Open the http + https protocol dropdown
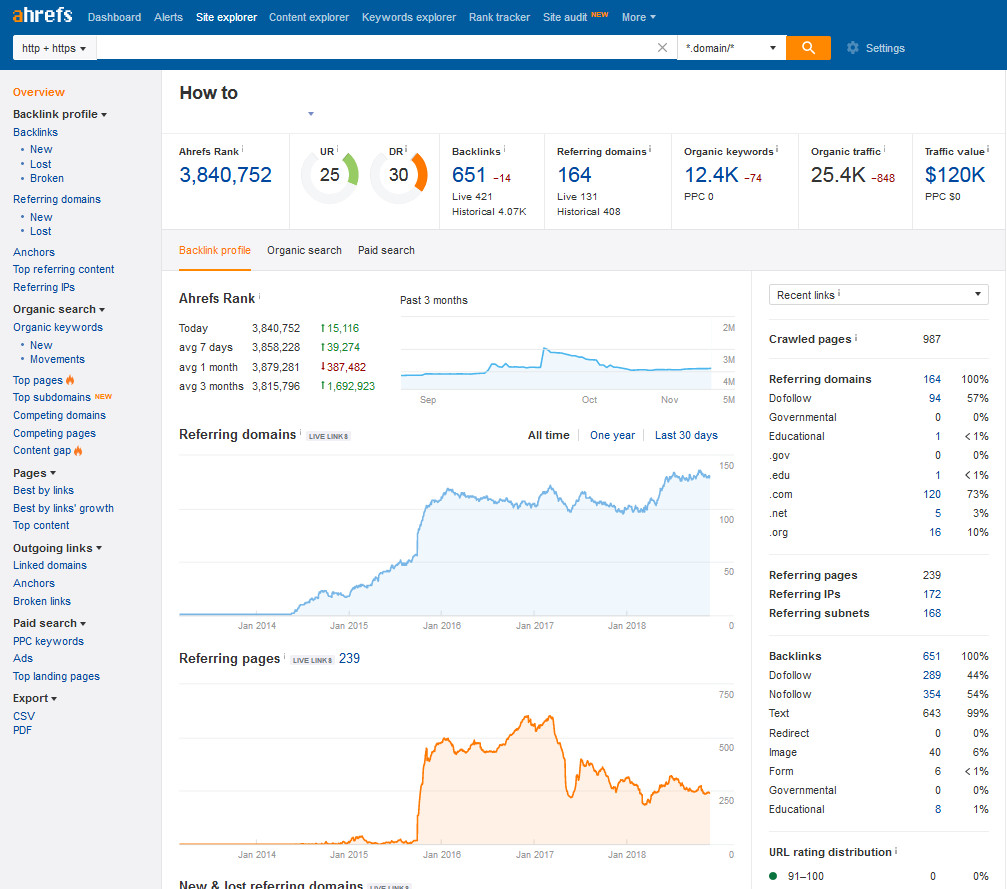Viewport: 1007px width, 889px height. pos(54,48)
